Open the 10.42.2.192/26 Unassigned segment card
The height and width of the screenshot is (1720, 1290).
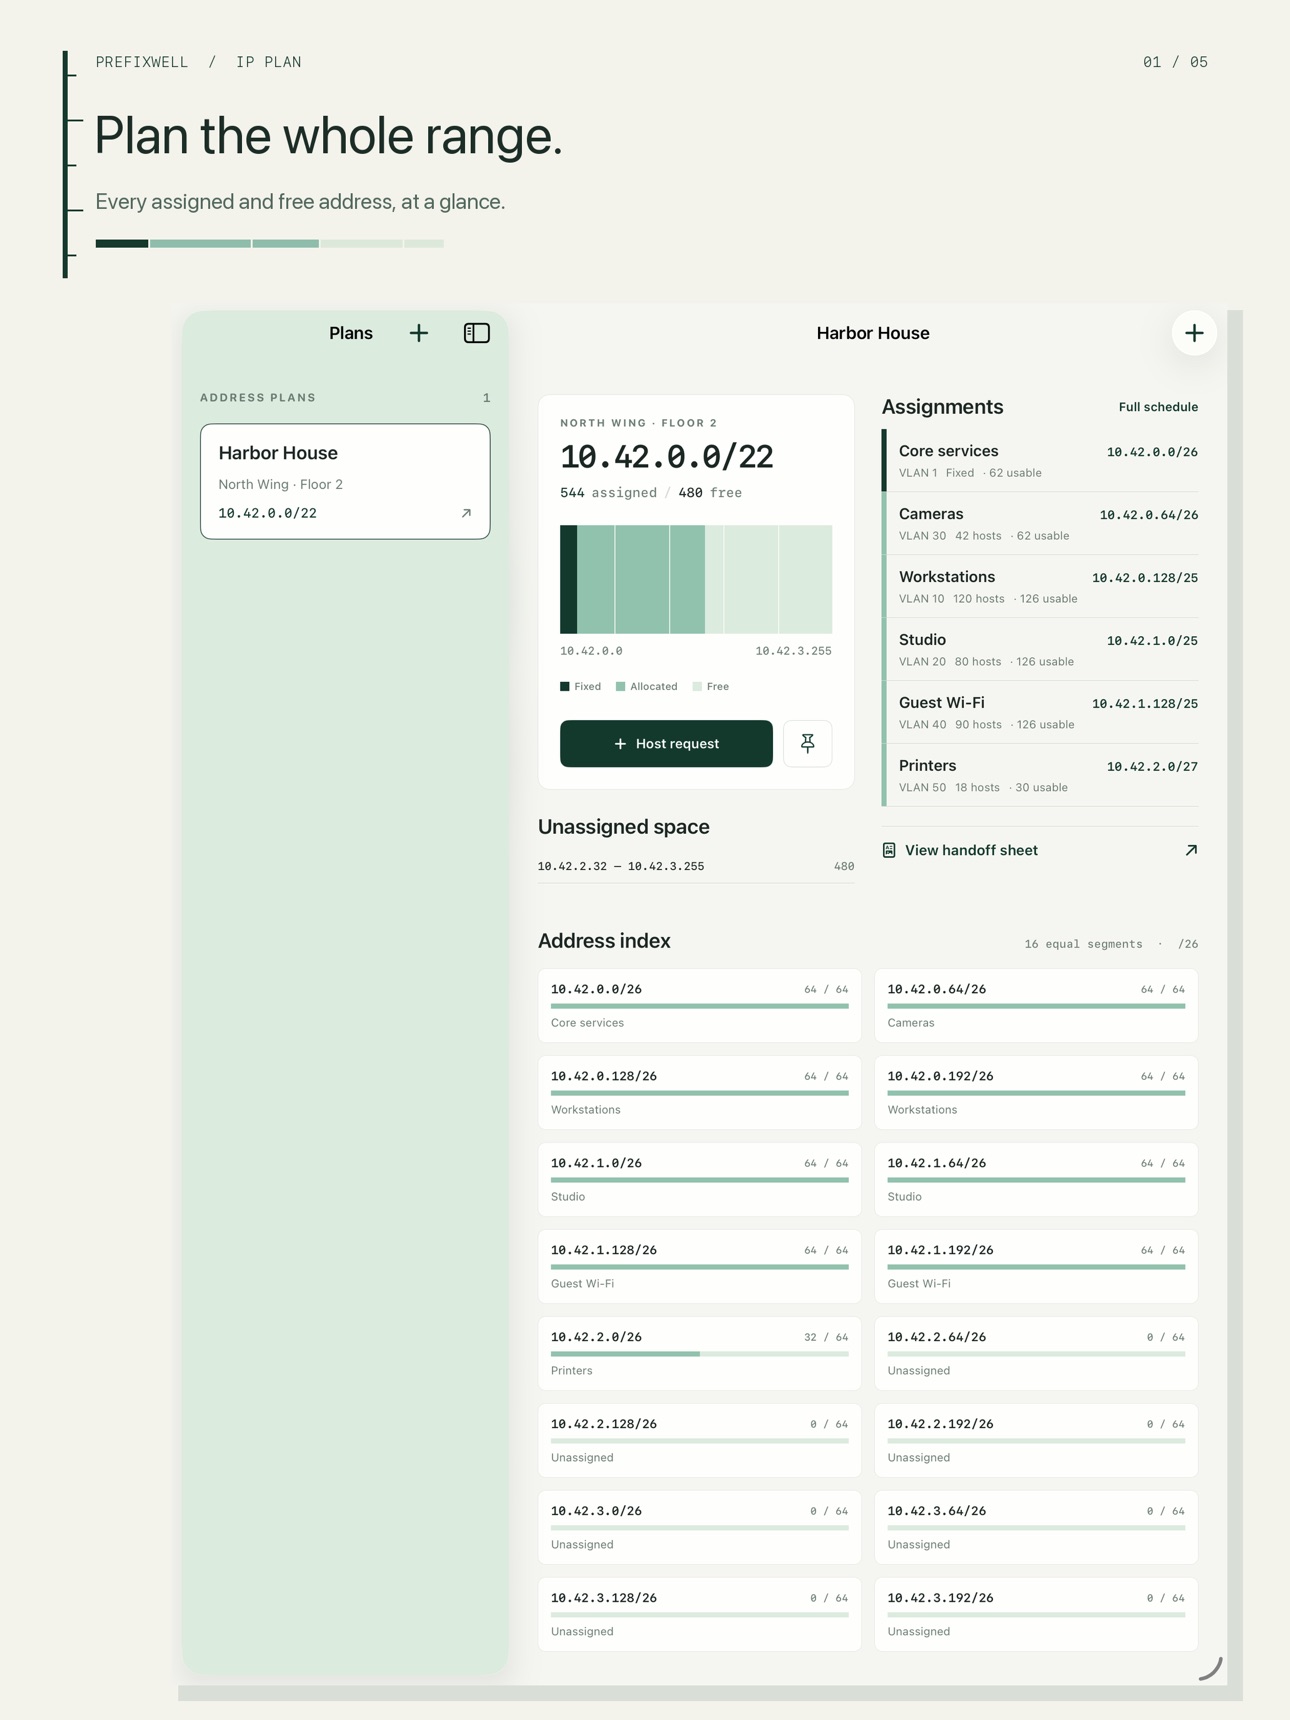(x=1036, y=1440)
